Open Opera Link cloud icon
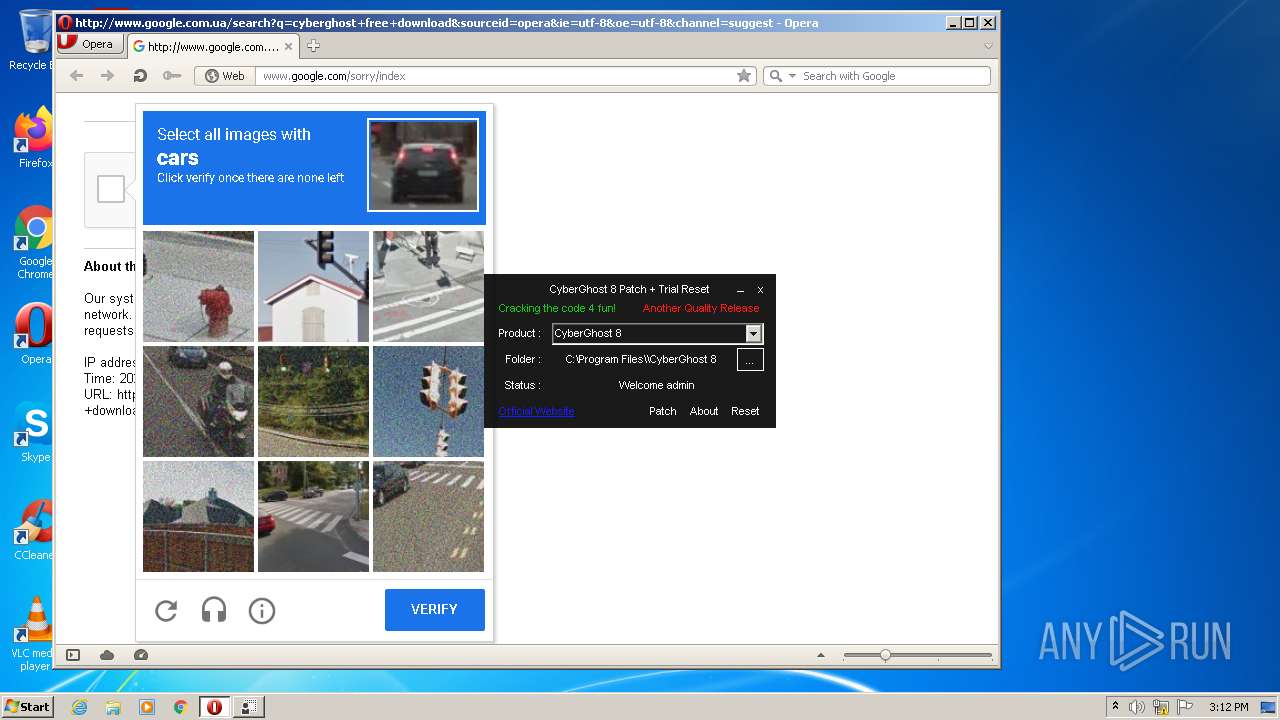This screenshot has height=720, width=1280. (x=107, y=655)
